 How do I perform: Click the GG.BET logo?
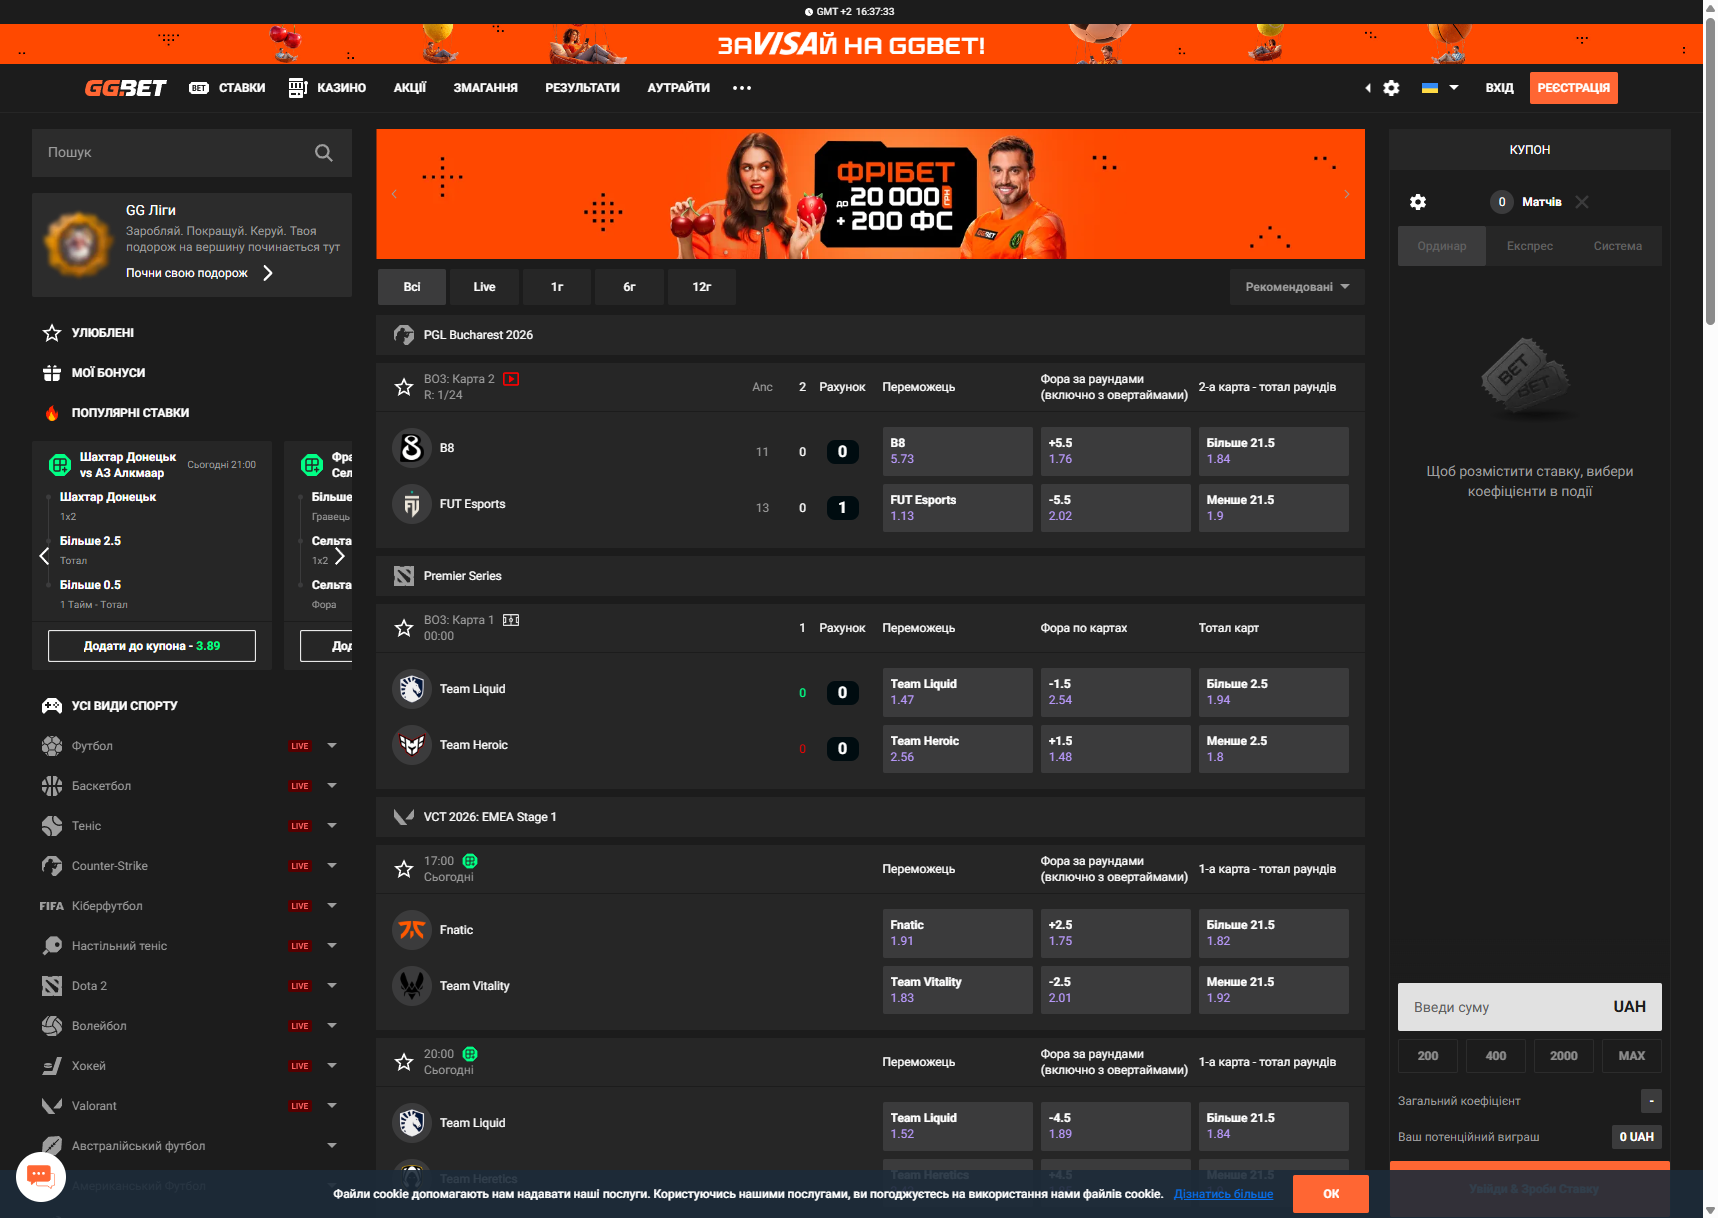tap(125, 88)
